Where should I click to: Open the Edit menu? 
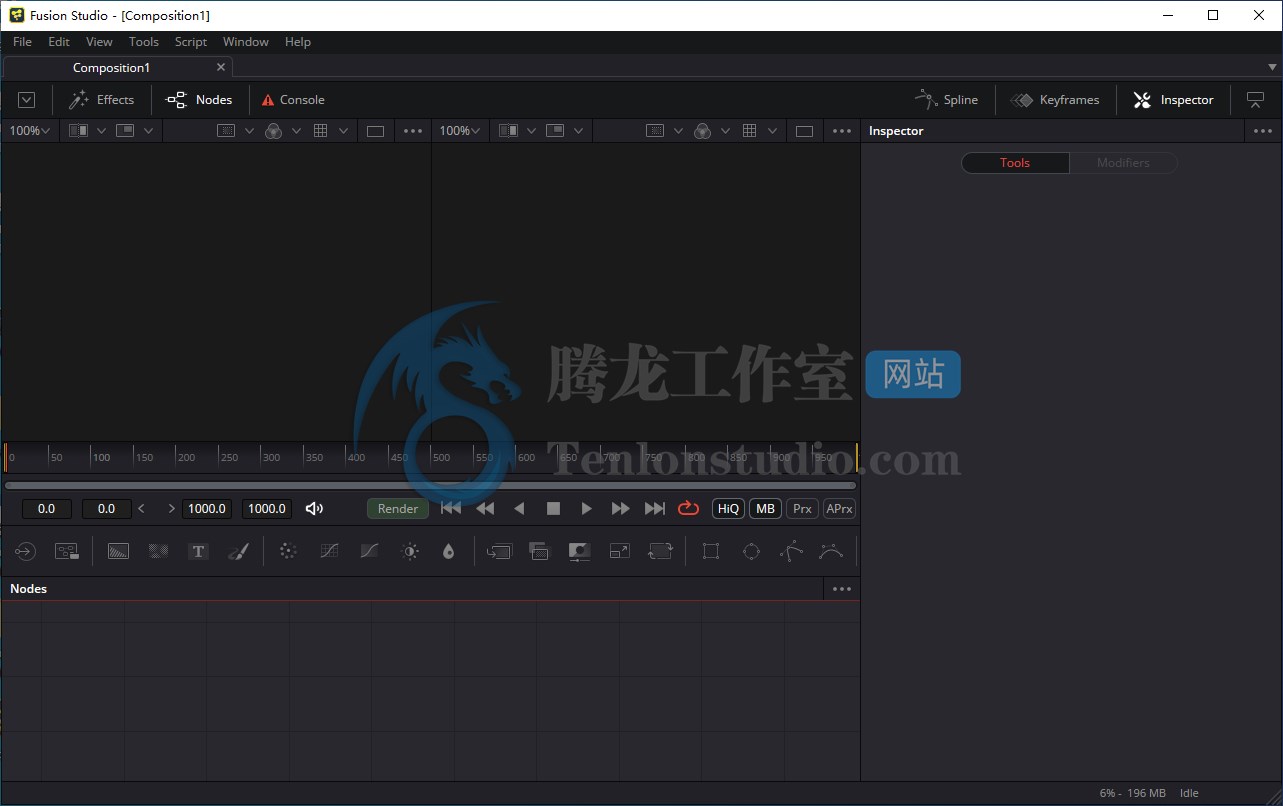[x=59, y=42]
